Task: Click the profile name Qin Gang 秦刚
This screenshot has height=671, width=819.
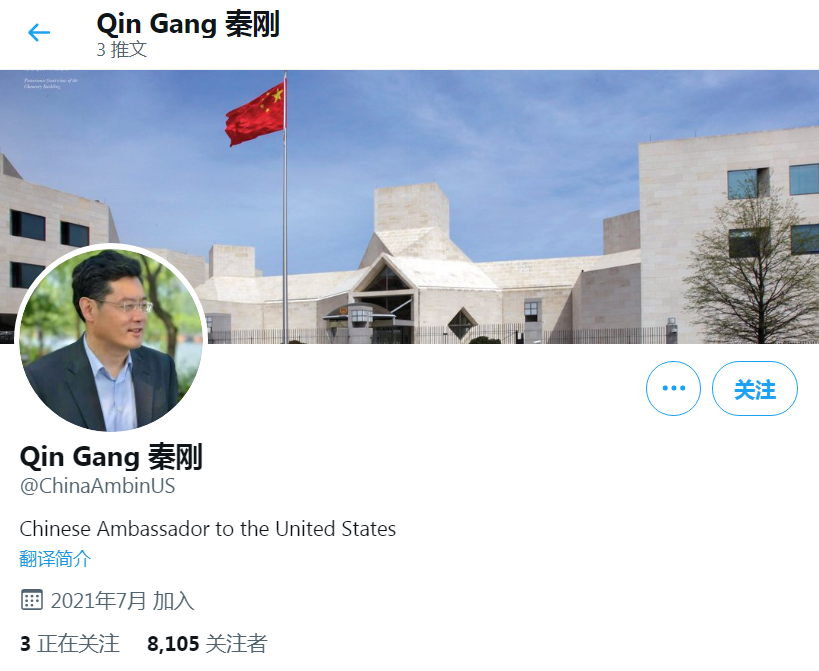Action: click(111, 456)
